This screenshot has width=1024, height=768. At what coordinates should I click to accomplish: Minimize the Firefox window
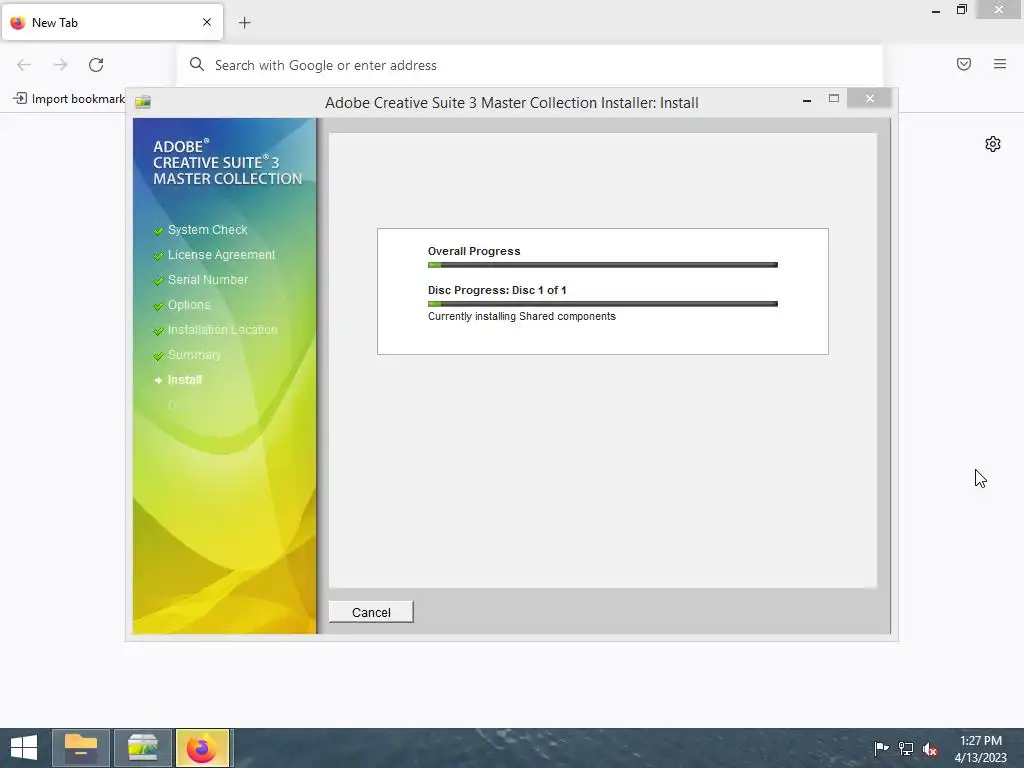(936, 10)
